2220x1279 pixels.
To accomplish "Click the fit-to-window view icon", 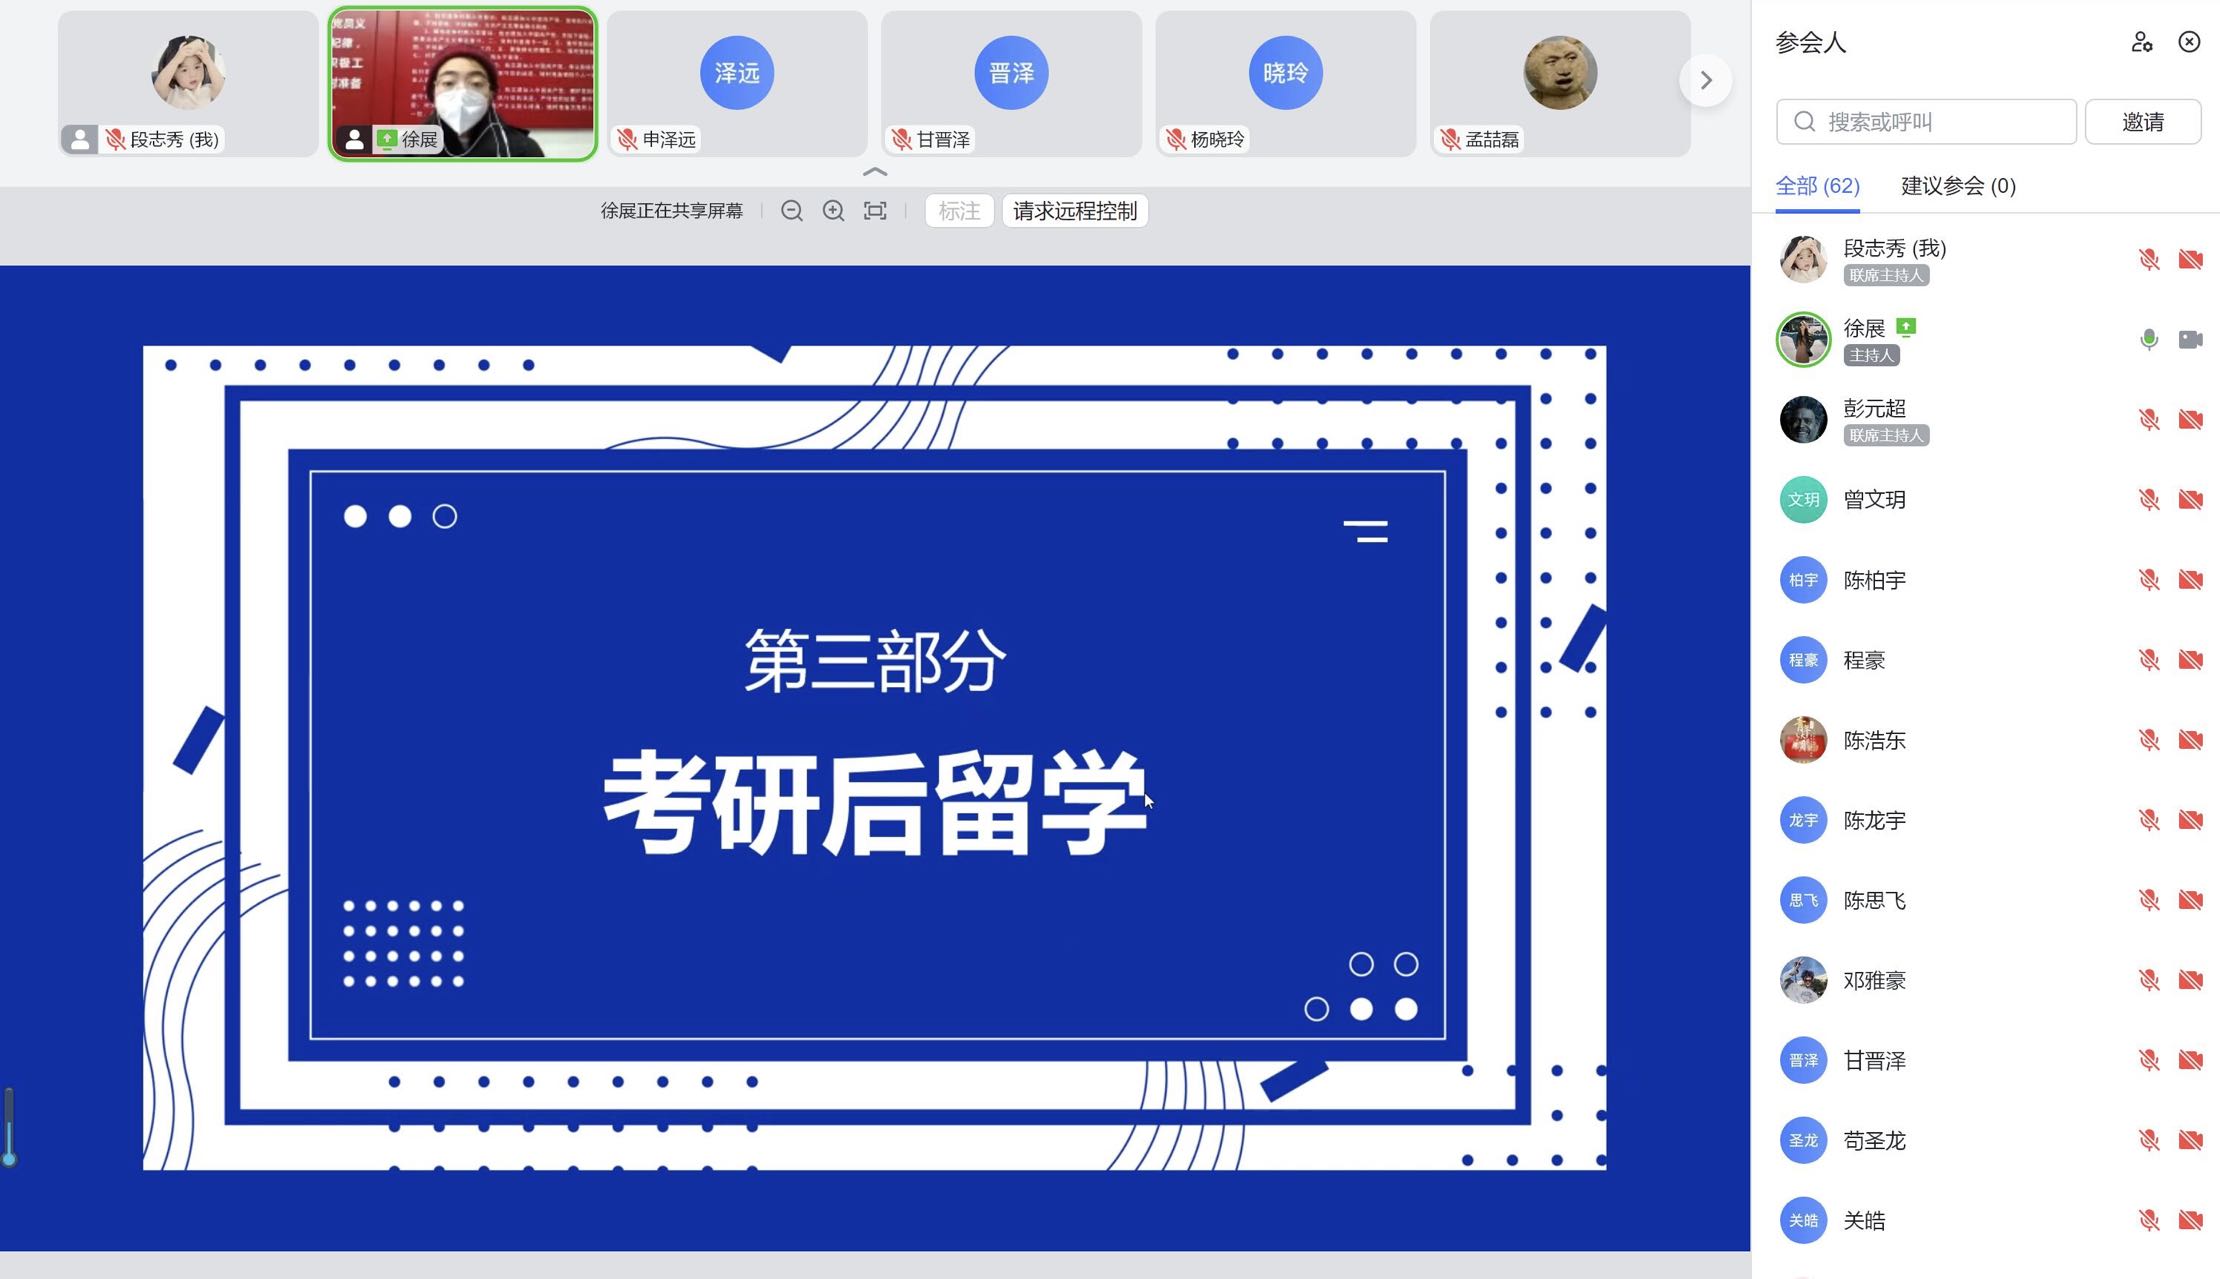I will [x=875, y=211].
